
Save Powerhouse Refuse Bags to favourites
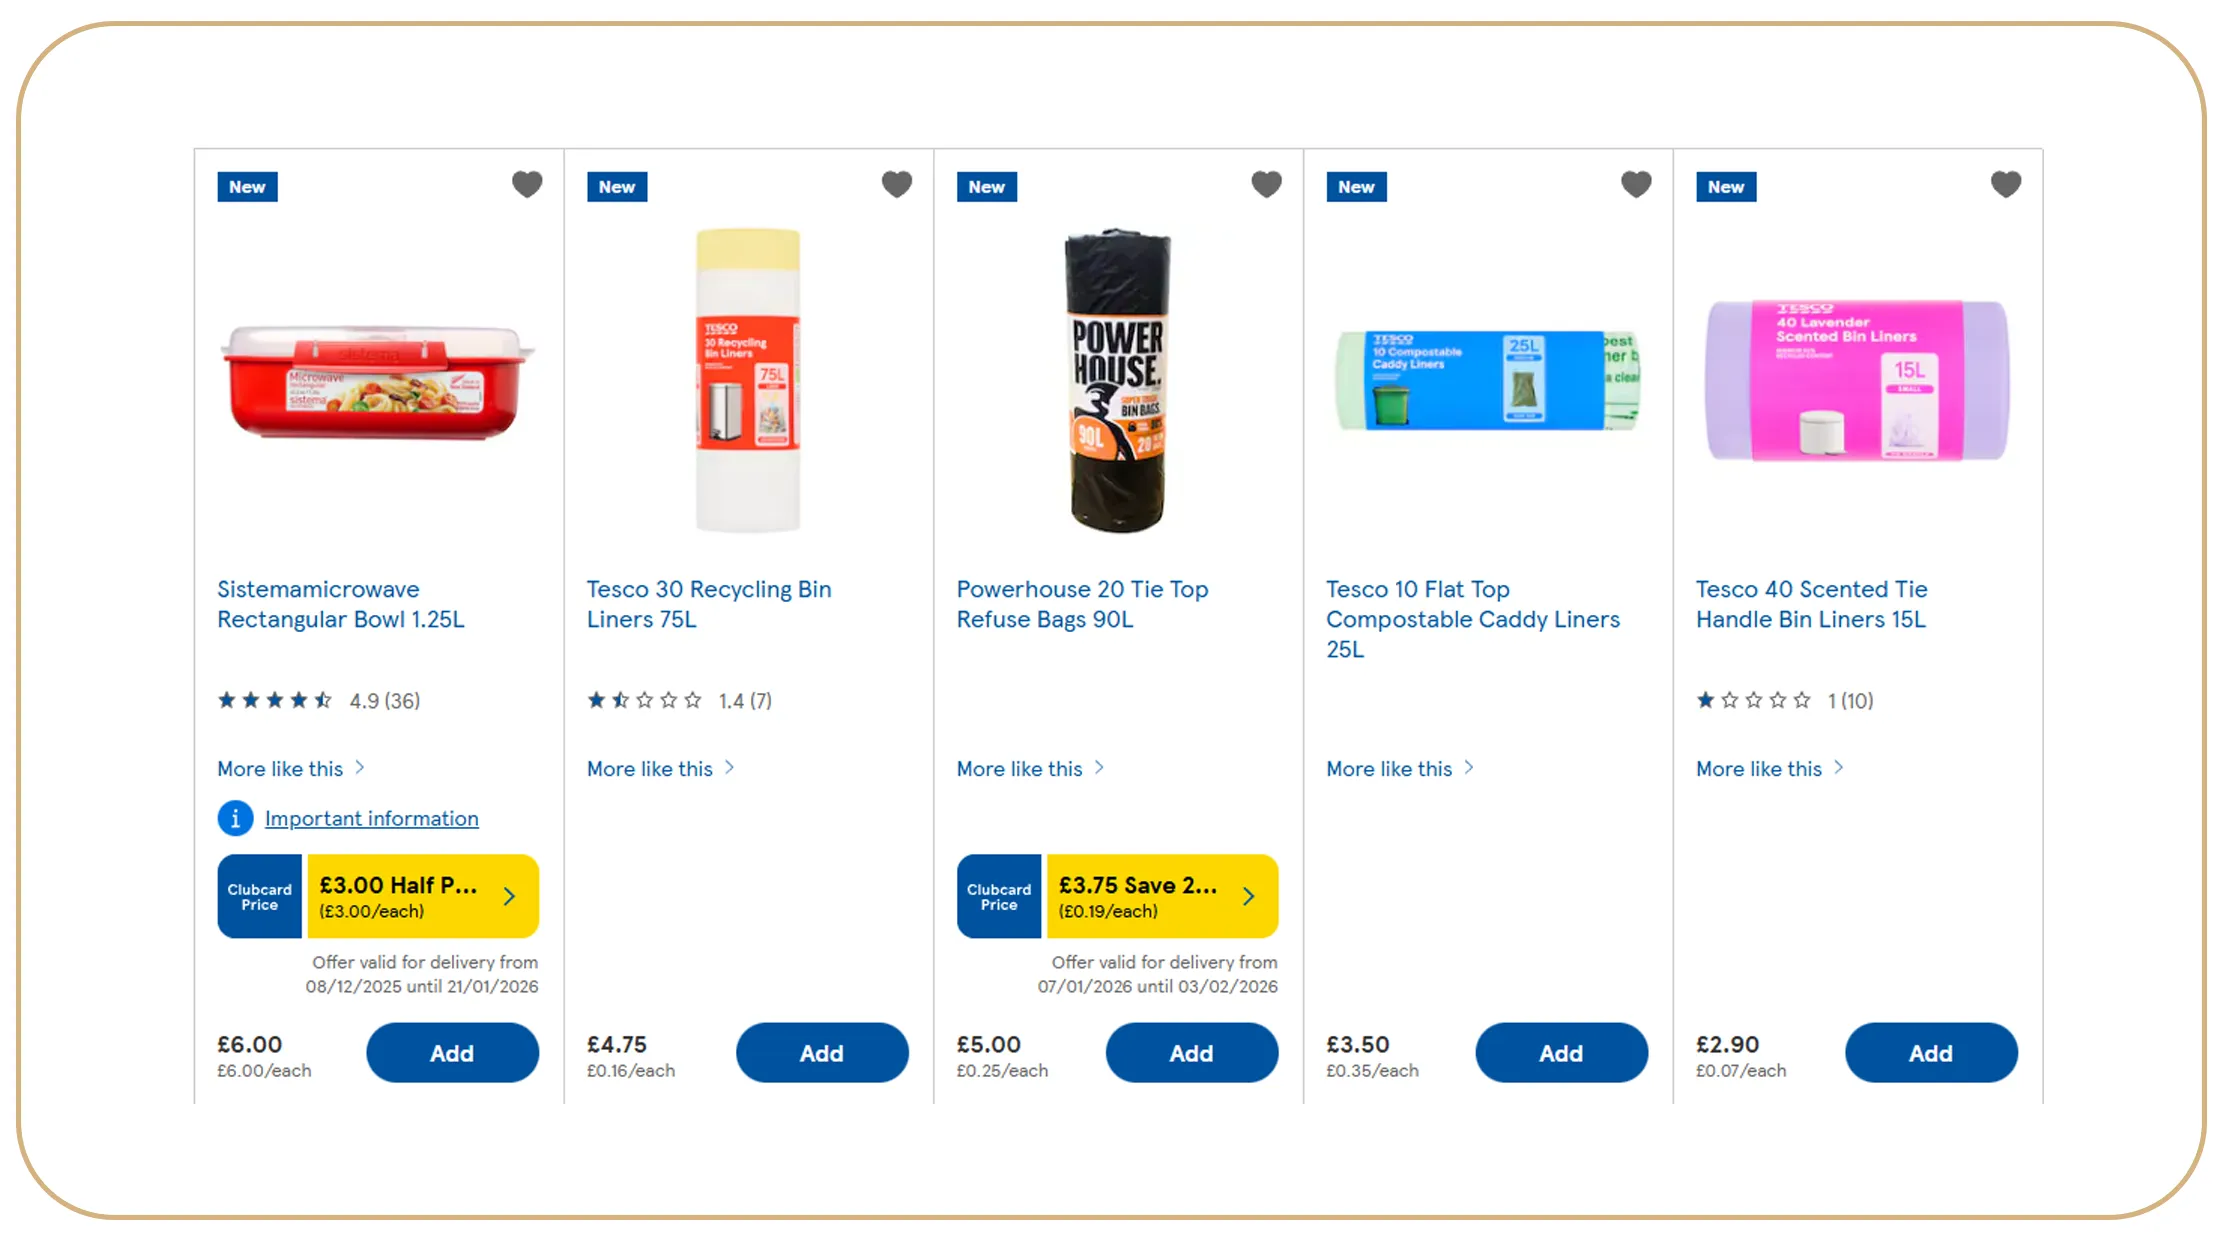1266,184
